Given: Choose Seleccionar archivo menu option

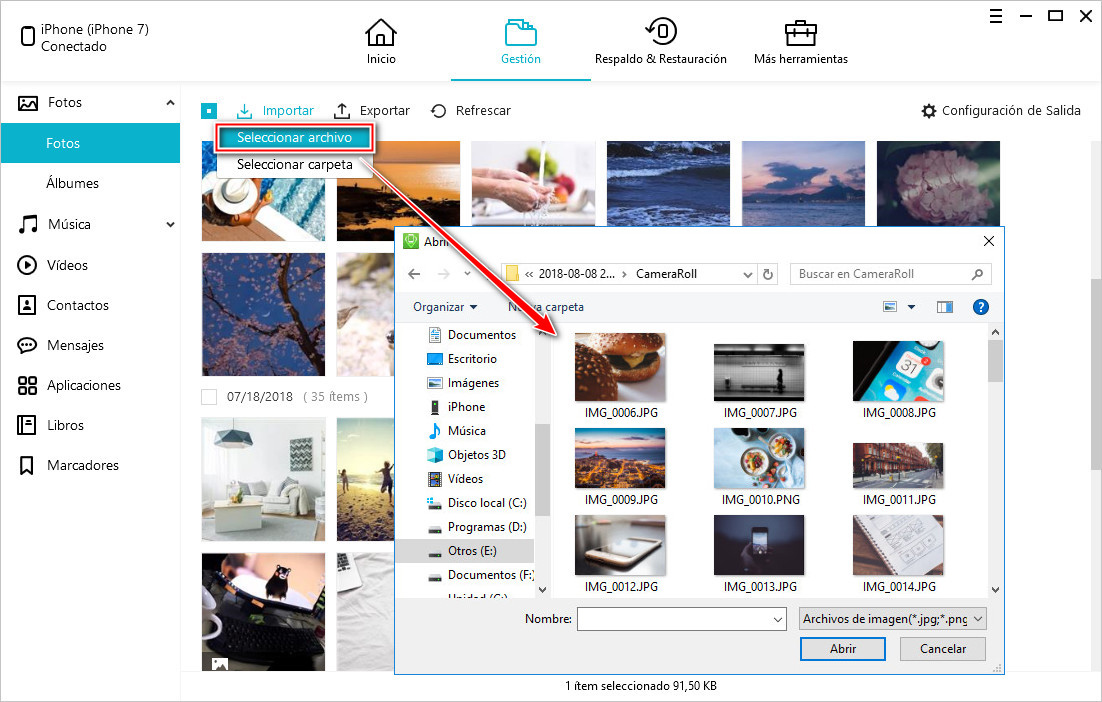Looking at the screenshot, I should tap(294, 138).
